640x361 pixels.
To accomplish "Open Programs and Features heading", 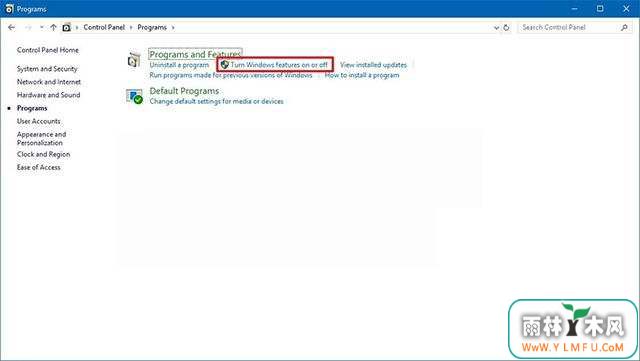I will [x=195, y=54].
